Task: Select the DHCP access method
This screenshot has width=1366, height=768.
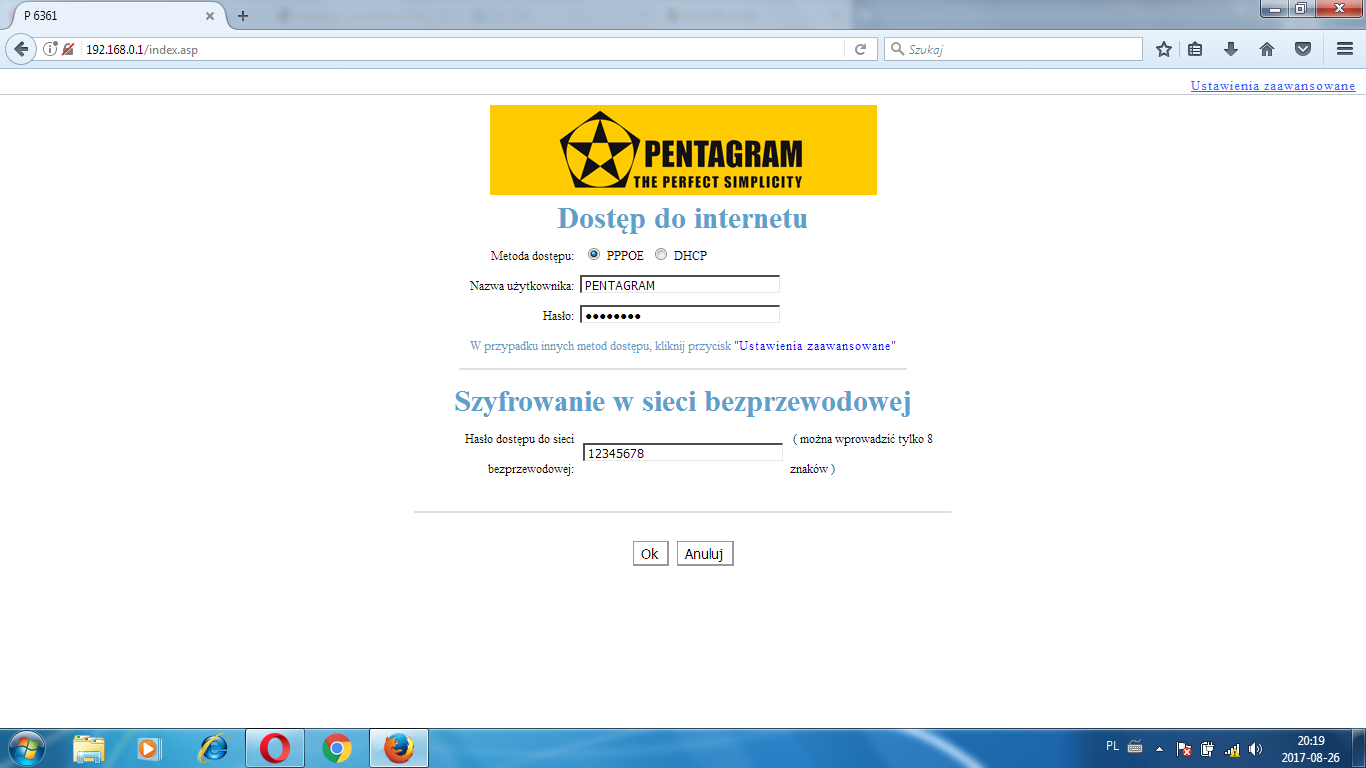Action: click(x=661, y=254)
